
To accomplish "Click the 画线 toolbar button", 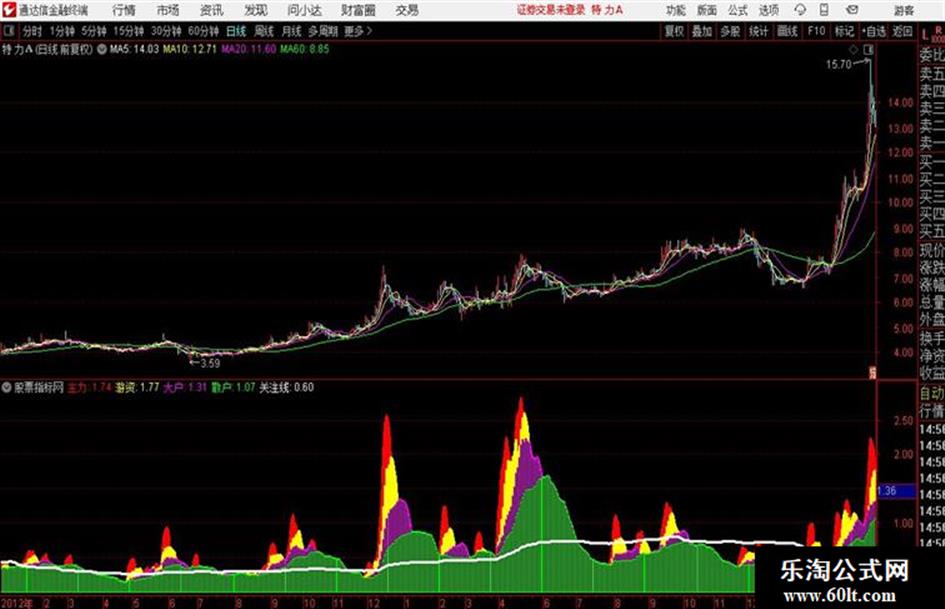I will (787, 31).
